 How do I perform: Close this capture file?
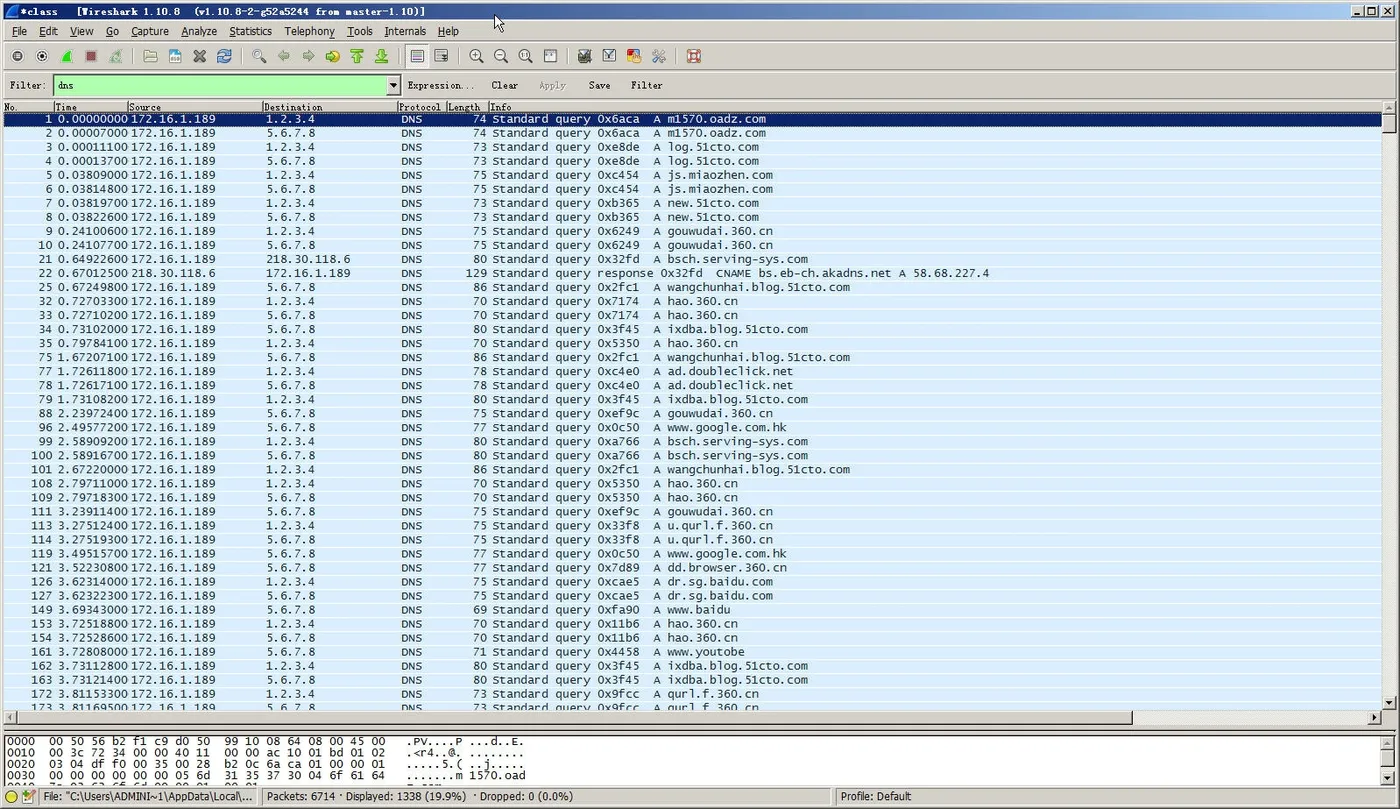point(199,57)
